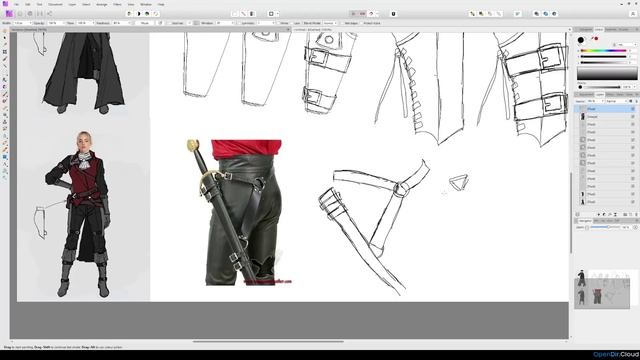Switch to the Liquify persona
The height and width of the screenshot is (360, 640).
pyautogui.click(x=20, y=14)
